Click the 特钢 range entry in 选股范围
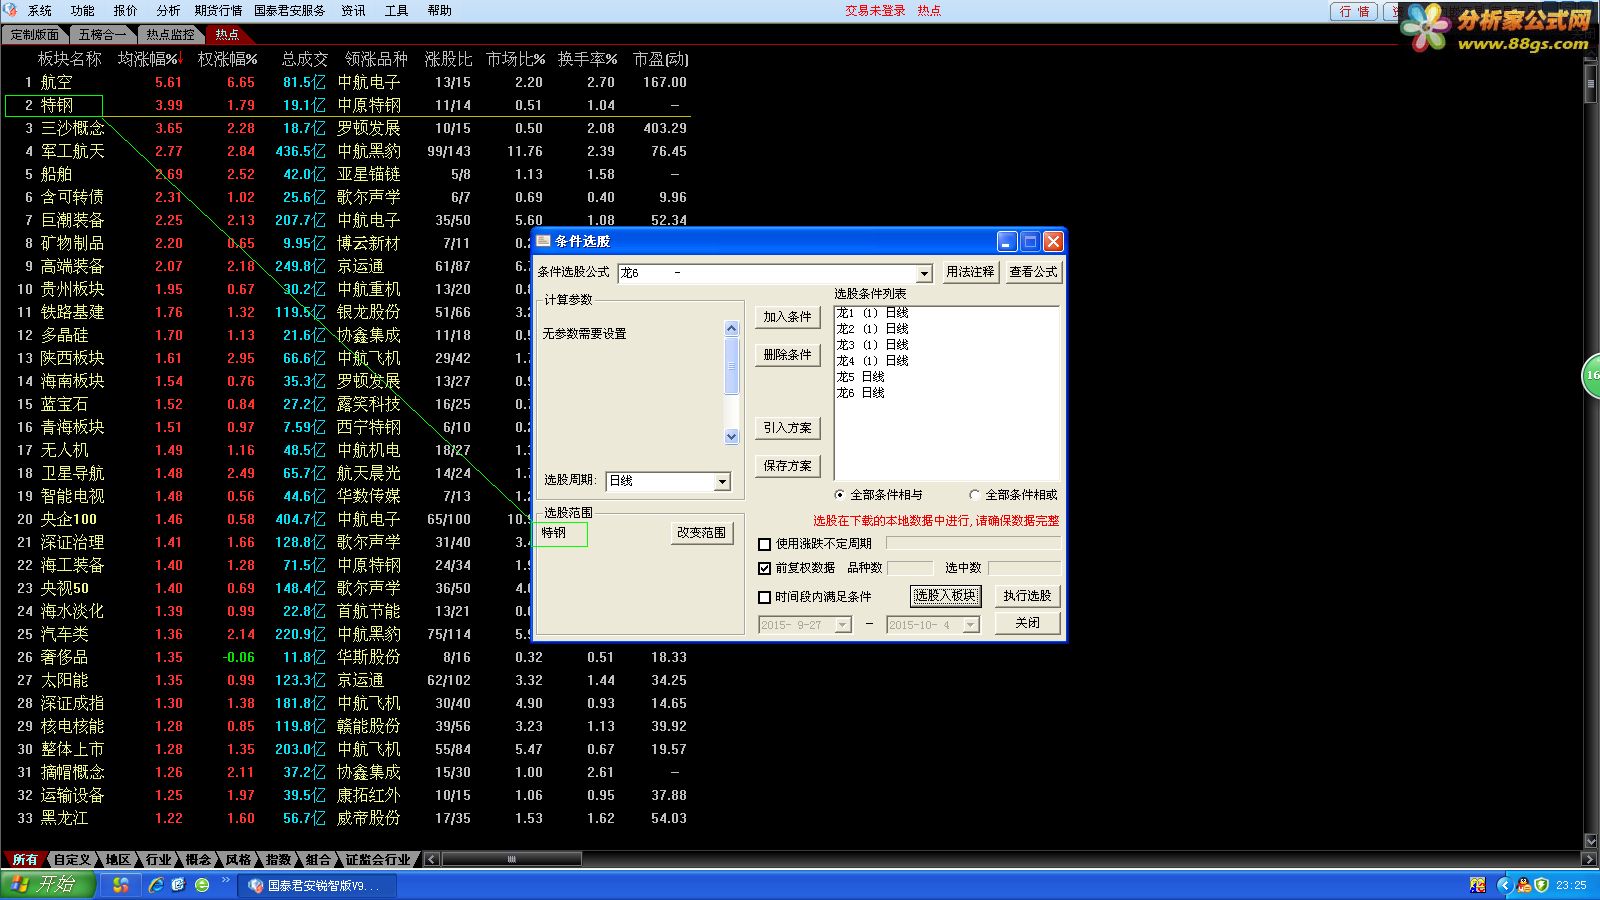The image size is (1600, 900). tap(554, 533)
